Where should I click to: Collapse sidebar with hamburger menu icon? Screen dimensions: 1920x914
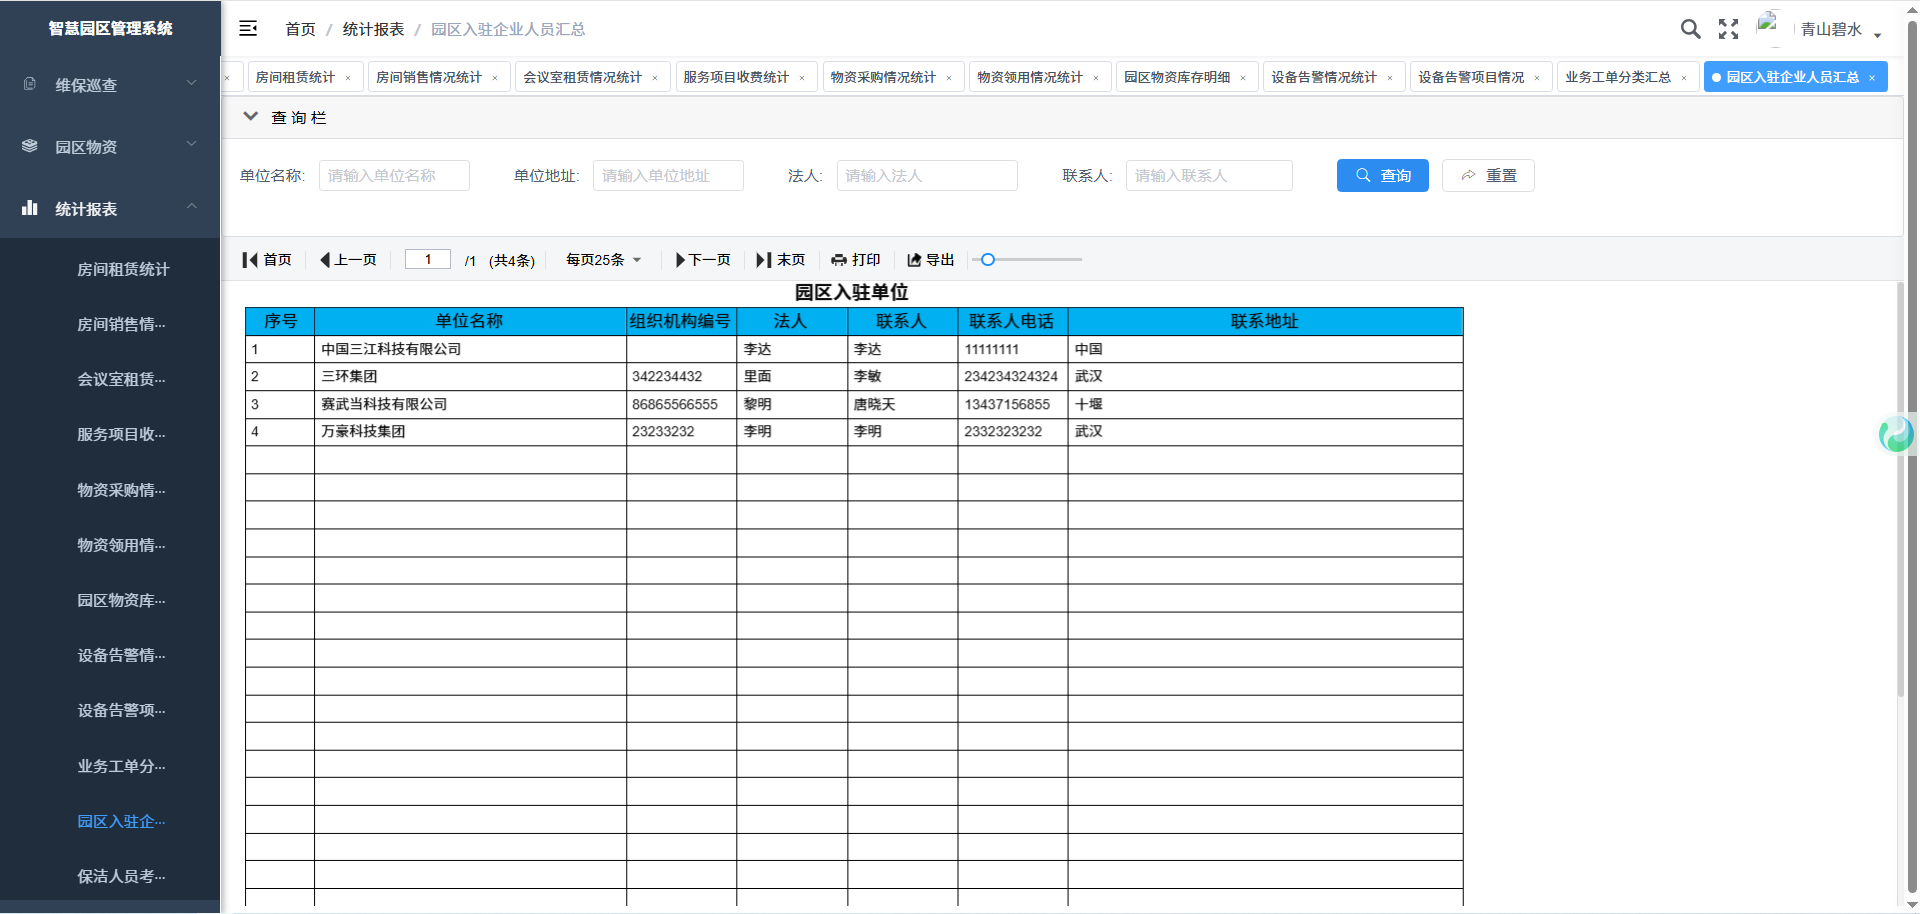click(x=248, y=29)
